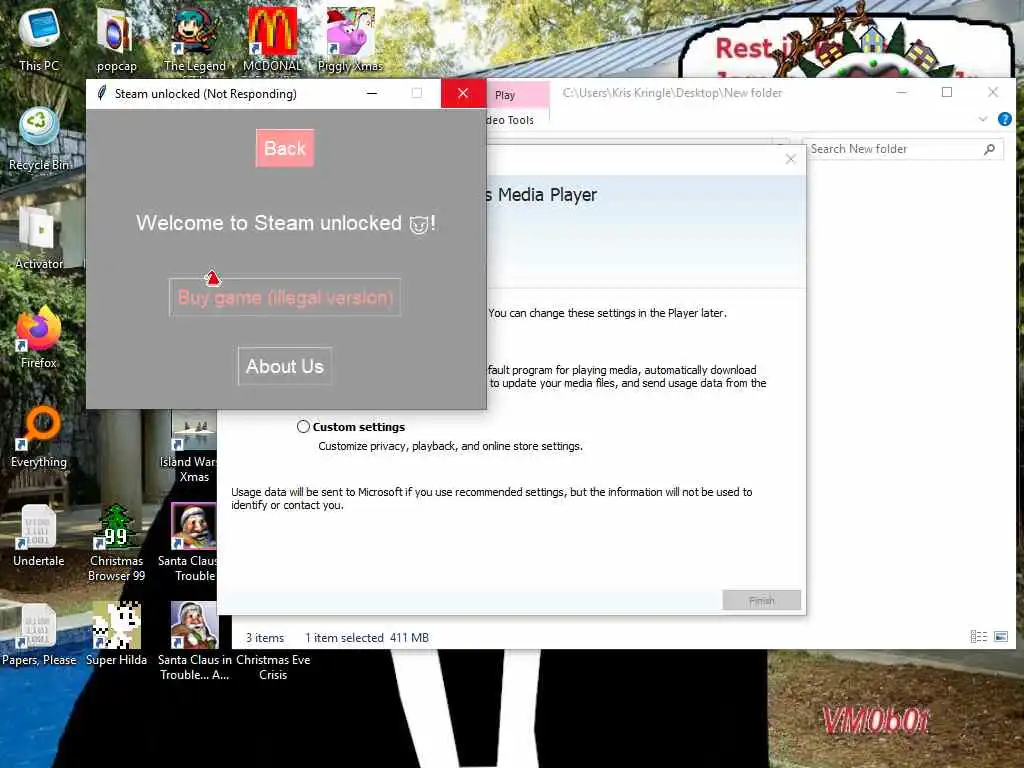This screenshot has height=768, width=1024.
Task: Expand the Explorer ribbon chevron
Action: 983,119
